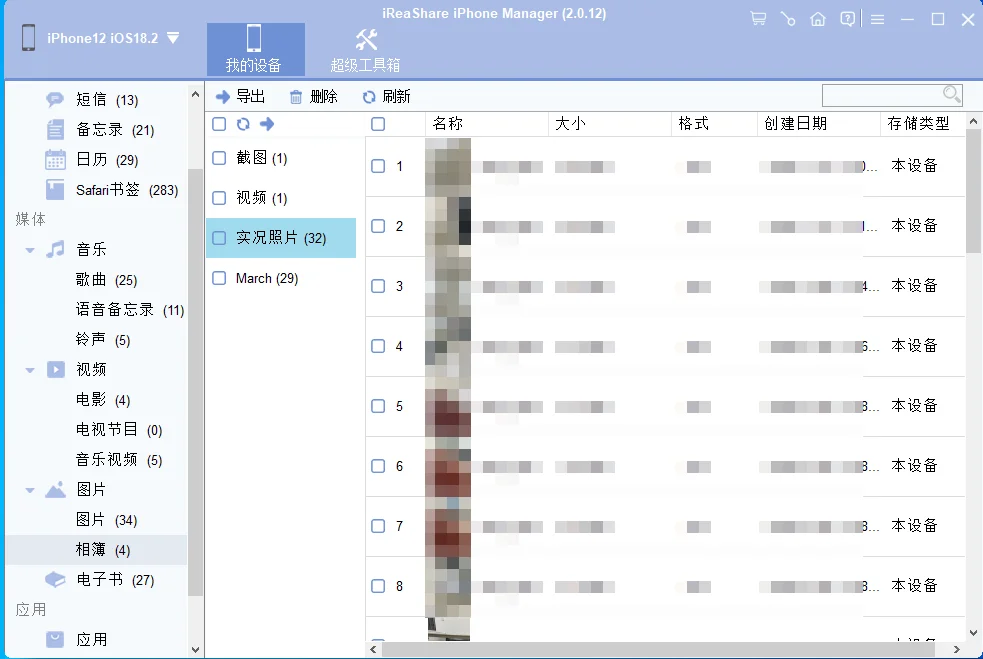This screenshot has width=983, height=659.
Task: Collapse the 音乐 section in sidebar
Action: tap(28, 249)
